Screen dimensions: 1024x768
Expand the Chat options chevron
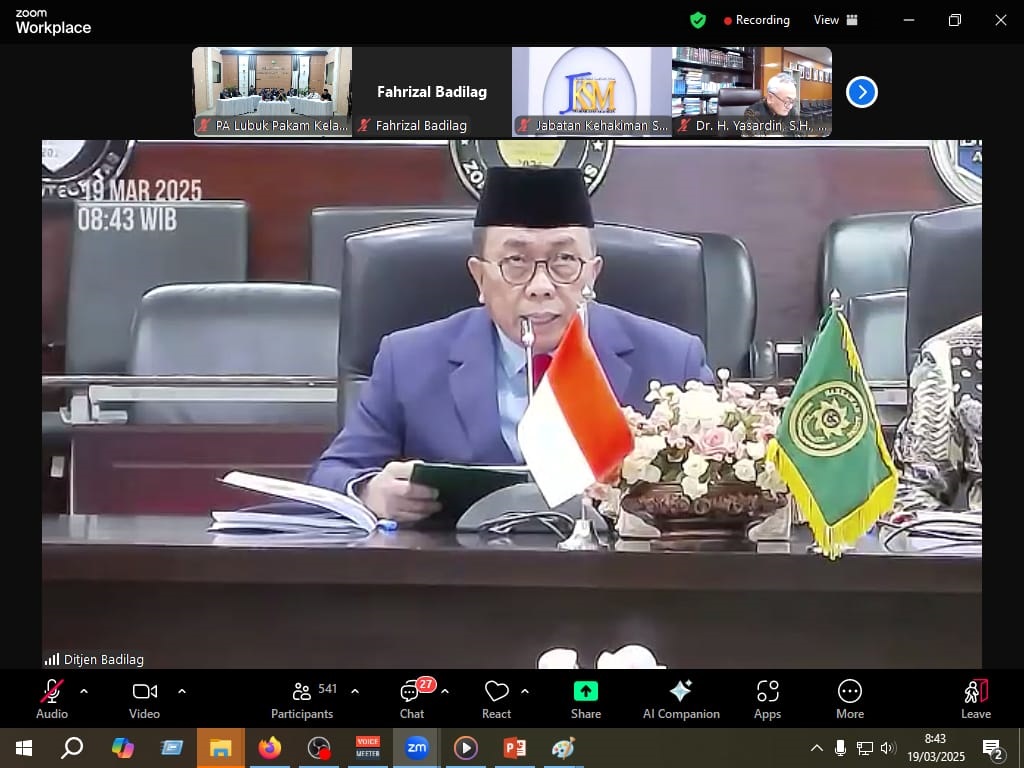(445, 691)
